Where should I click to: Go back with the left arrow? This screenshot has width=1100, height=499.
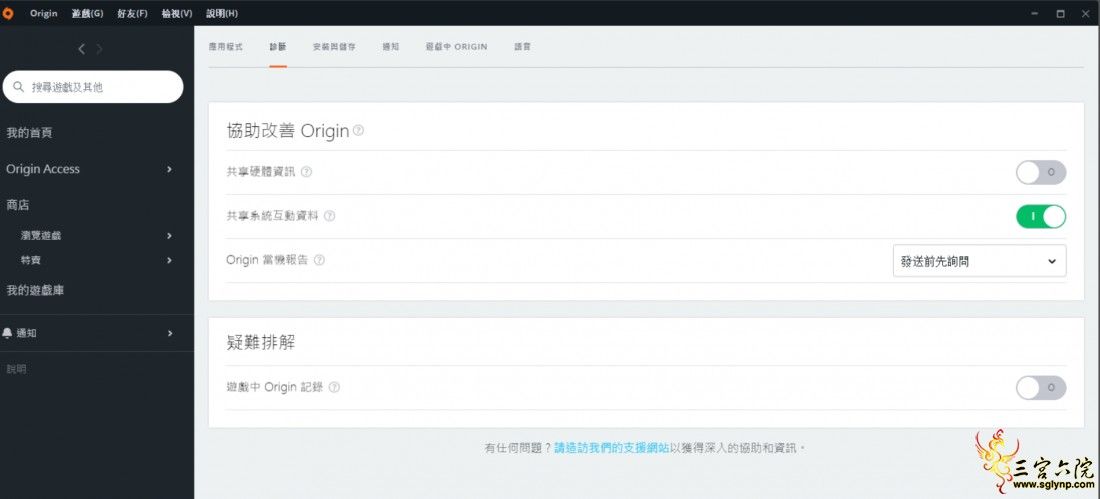point(81,48)
